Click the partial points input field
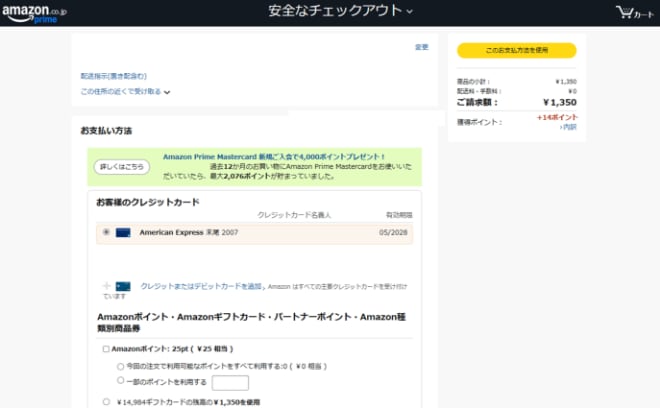660x408 pixels. (x=230, y=383)
